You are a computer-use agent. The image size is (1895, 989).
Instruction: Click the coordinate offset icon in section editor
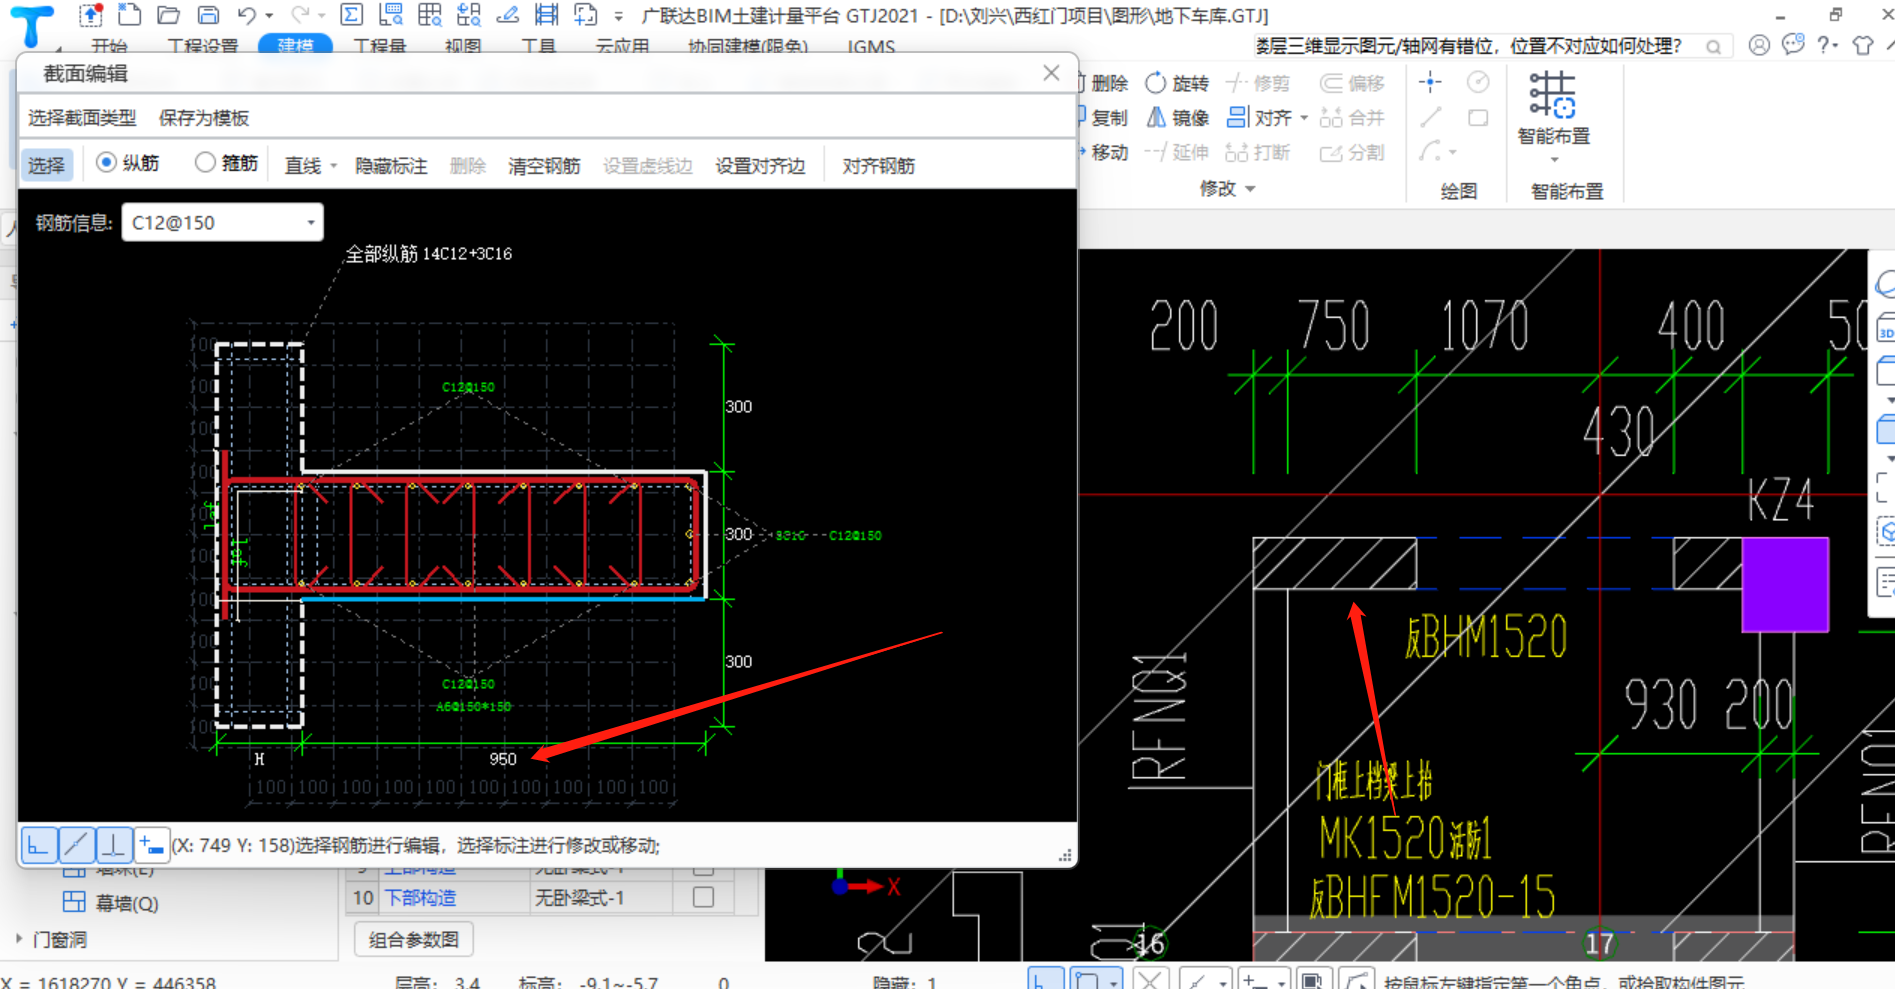150,846
